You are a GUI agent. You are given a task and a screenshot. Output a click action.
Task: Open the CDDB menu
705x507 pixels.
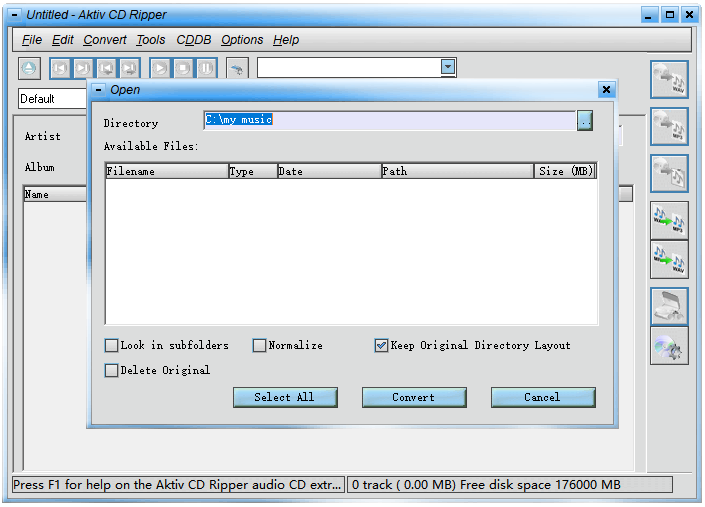(x=193, y=40)
